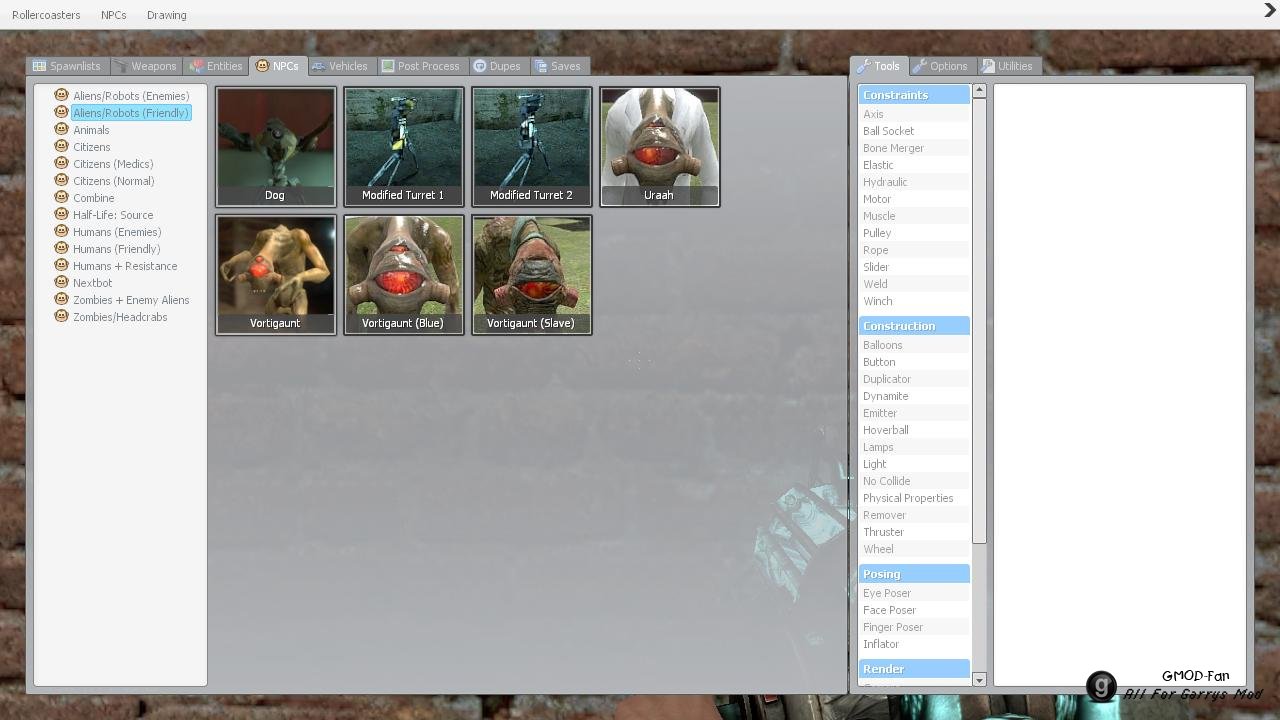This screenshot has width=1280, height=720.
Task: Click the tool list scrollbar thumb
Action: tap(979, 321)
